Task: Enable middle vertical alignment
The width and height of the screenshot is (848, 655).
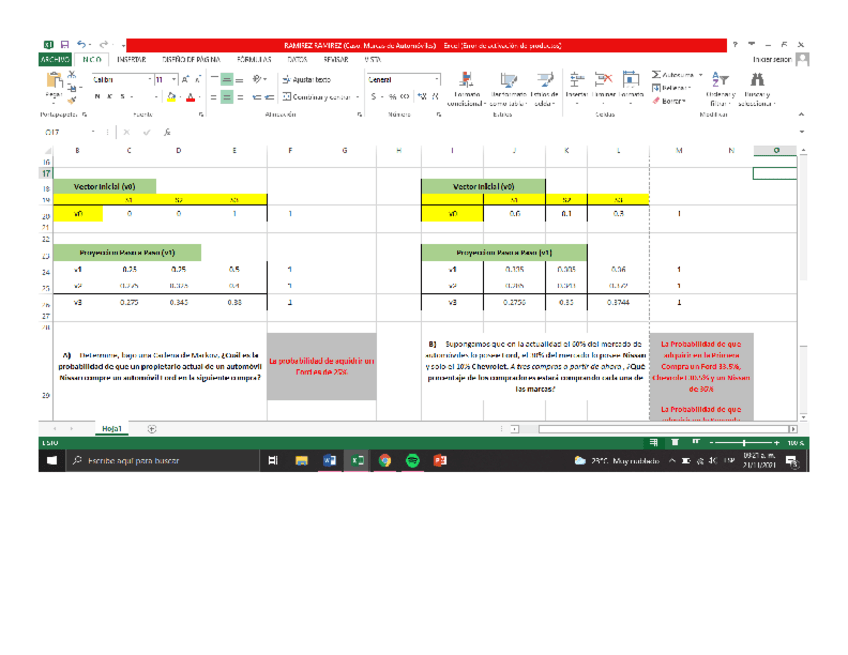Action: point(227,80)
